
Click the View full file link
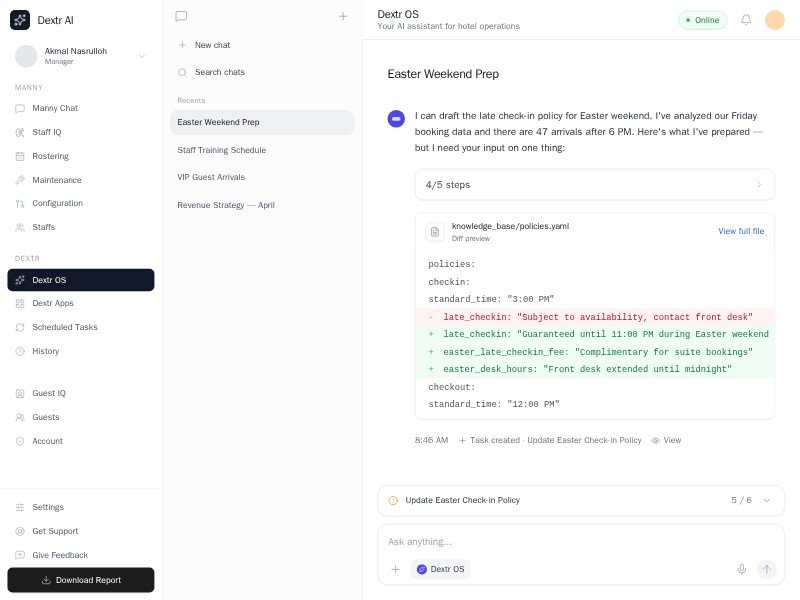(x=741, y=231)
